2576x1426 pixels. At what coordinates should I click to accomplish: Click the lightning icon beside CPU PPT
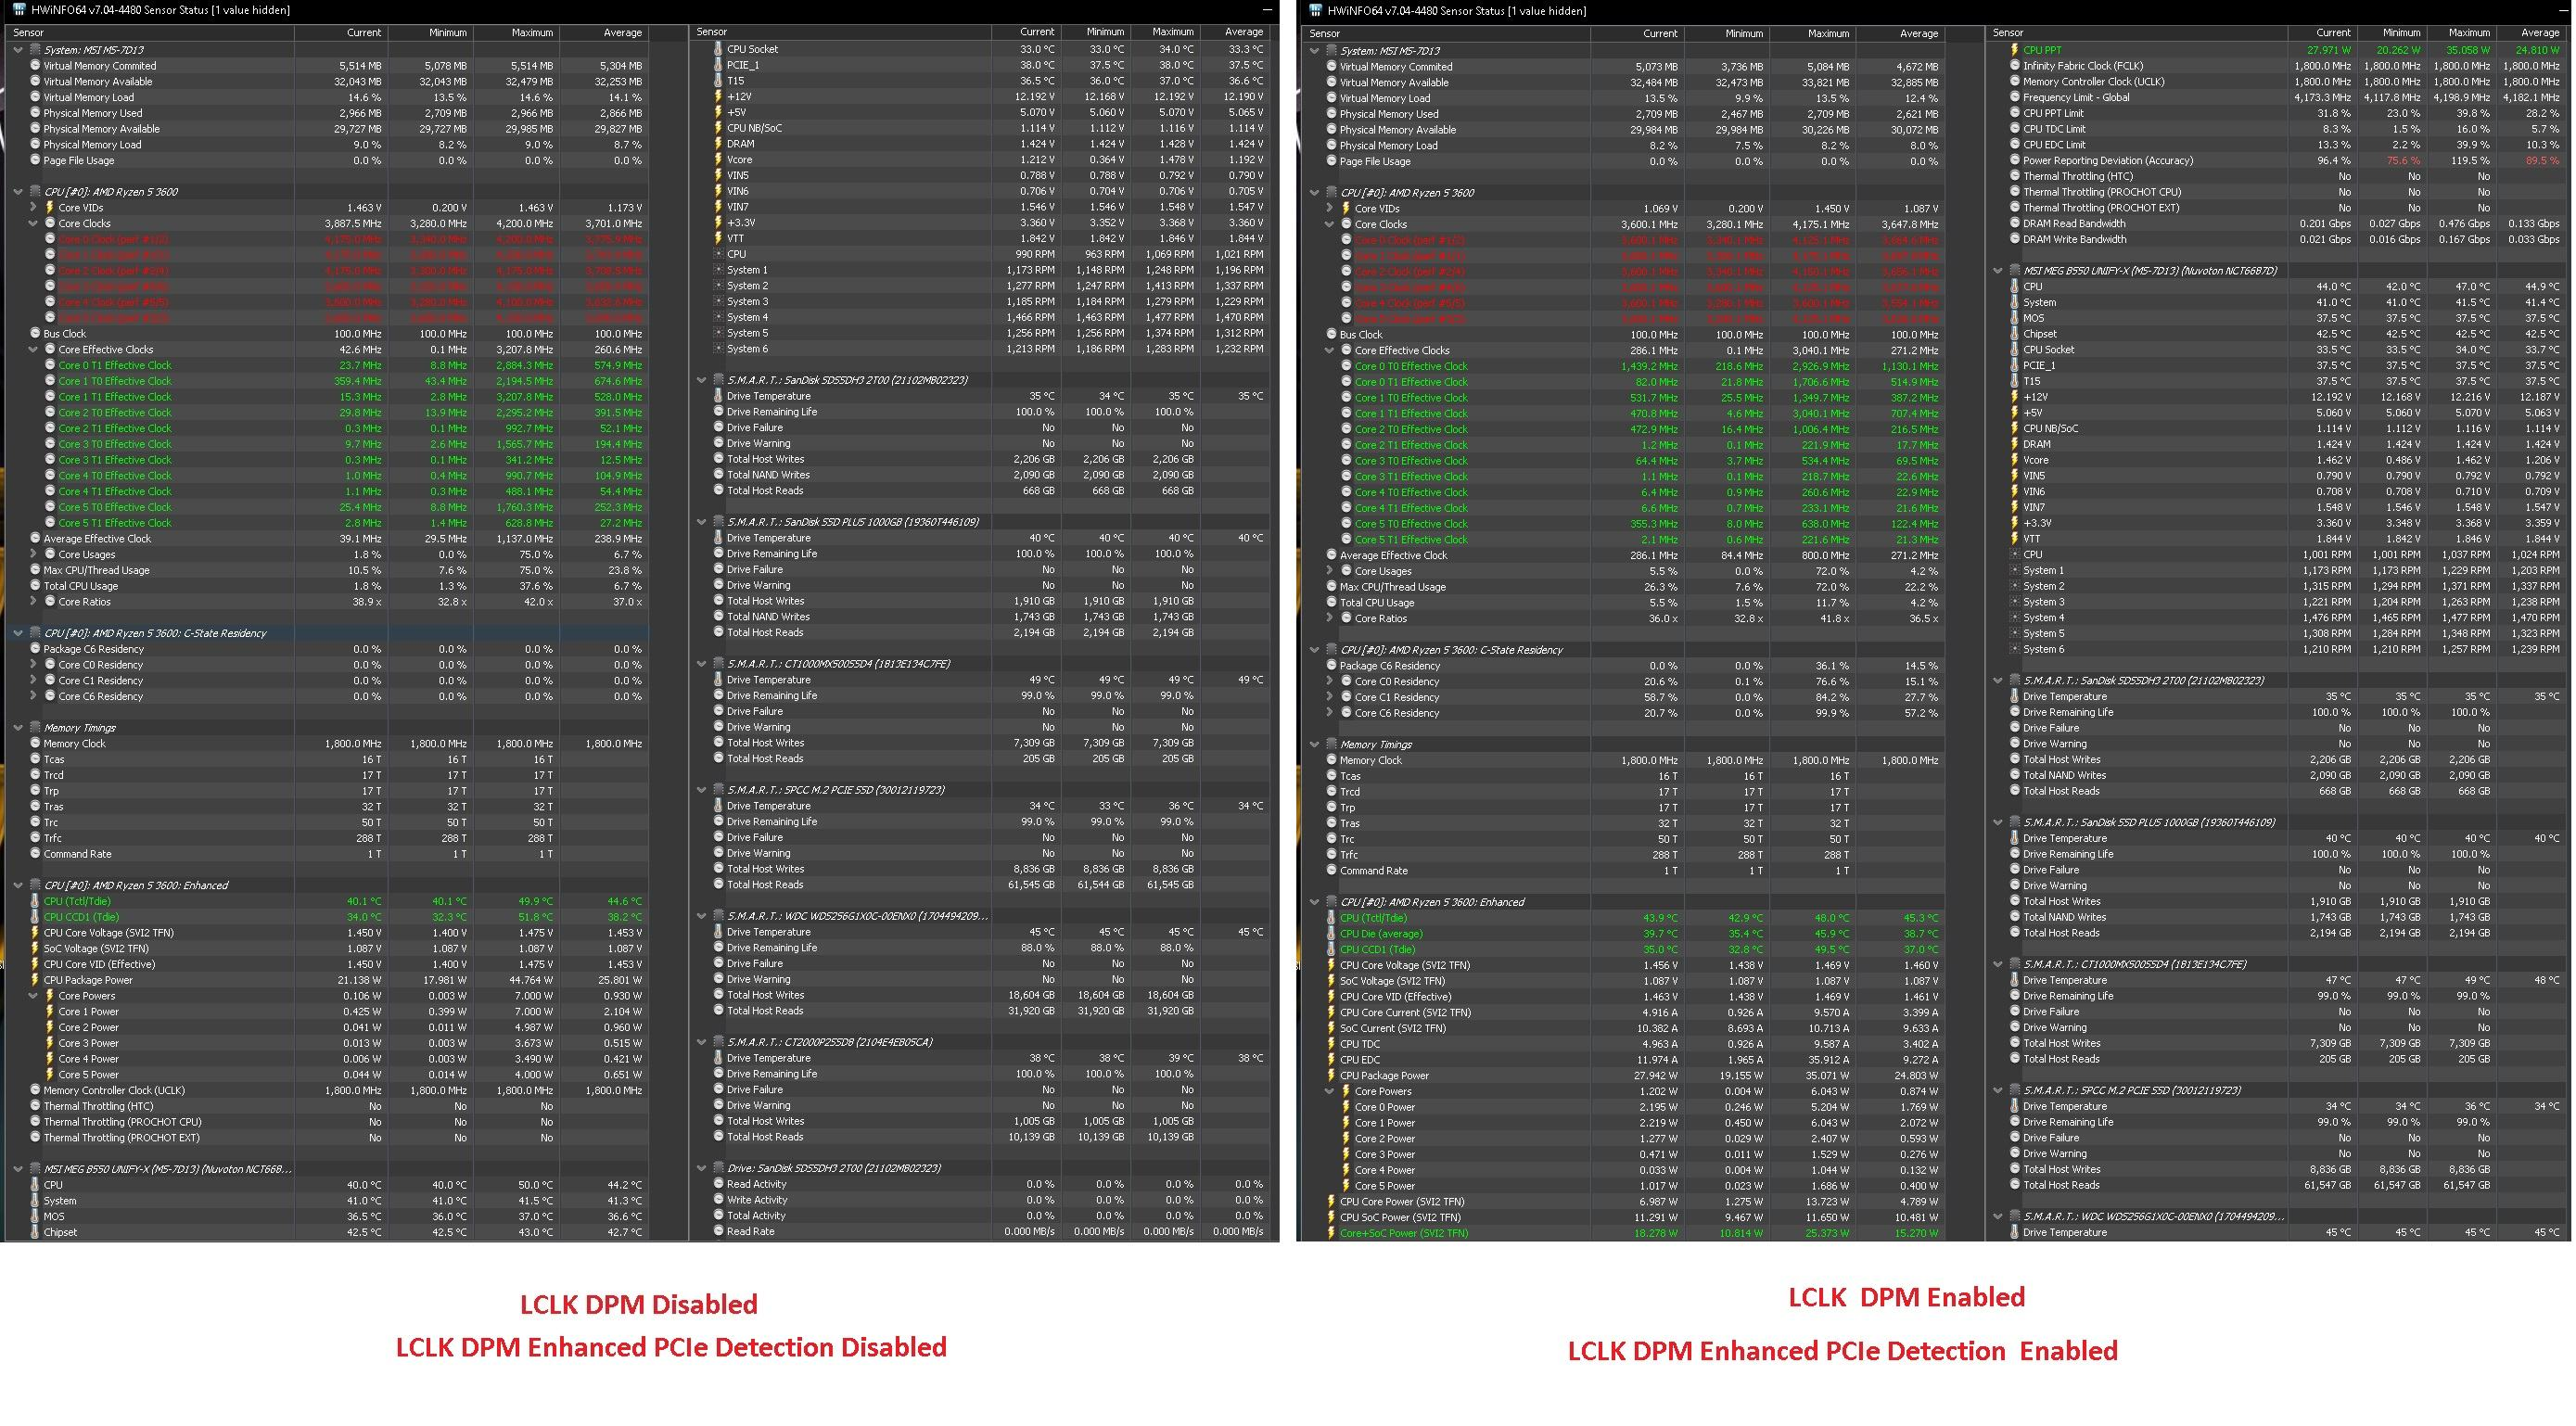click(x=2014, y=50)
